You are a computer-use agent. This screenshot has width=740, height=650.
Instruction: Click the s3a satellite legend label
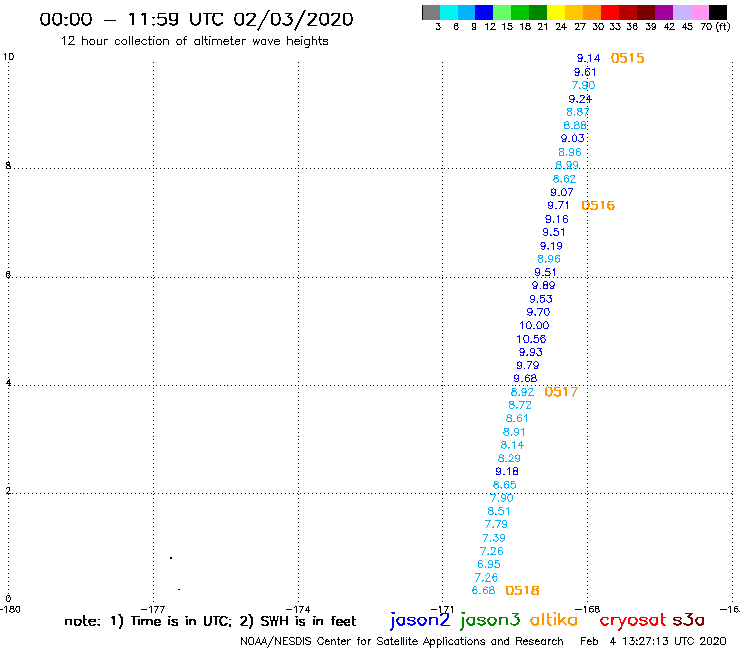pos(689,621)
